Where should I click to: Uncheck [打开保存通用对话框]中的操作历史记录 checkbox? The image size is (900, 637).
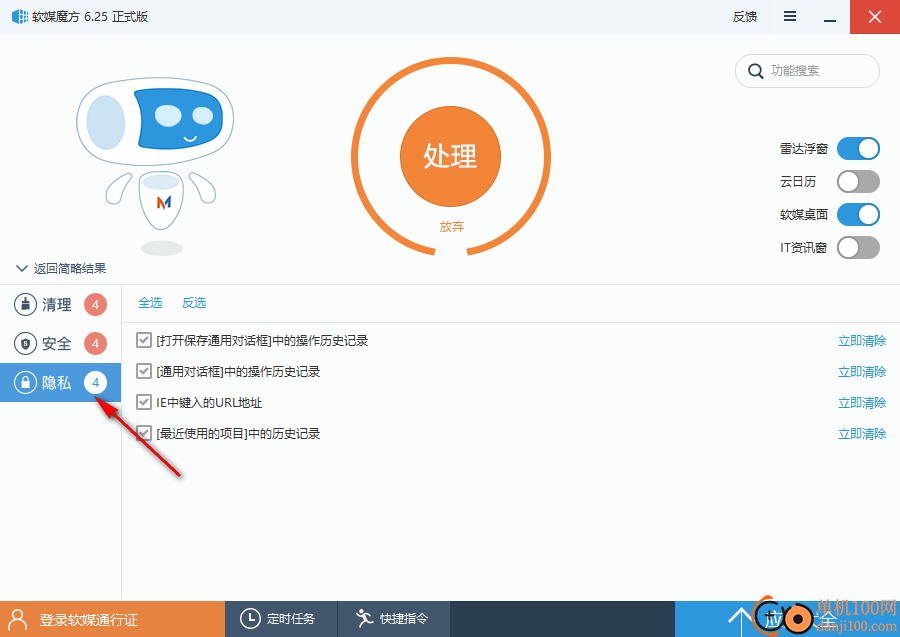143,340
